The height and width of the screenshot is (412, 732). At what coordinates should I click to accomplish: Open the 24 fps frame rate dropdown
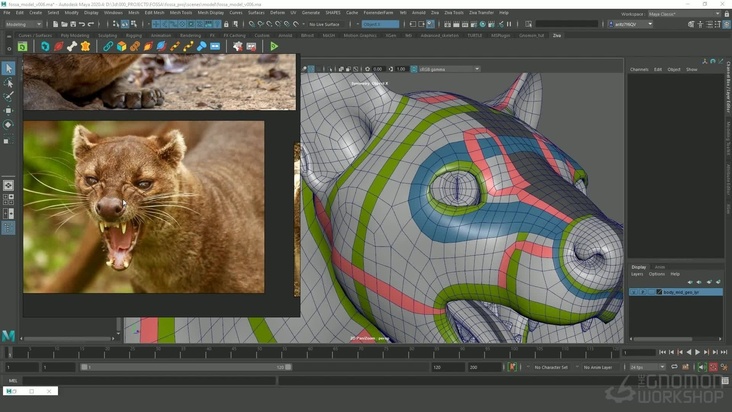click(x=647, y=367)
